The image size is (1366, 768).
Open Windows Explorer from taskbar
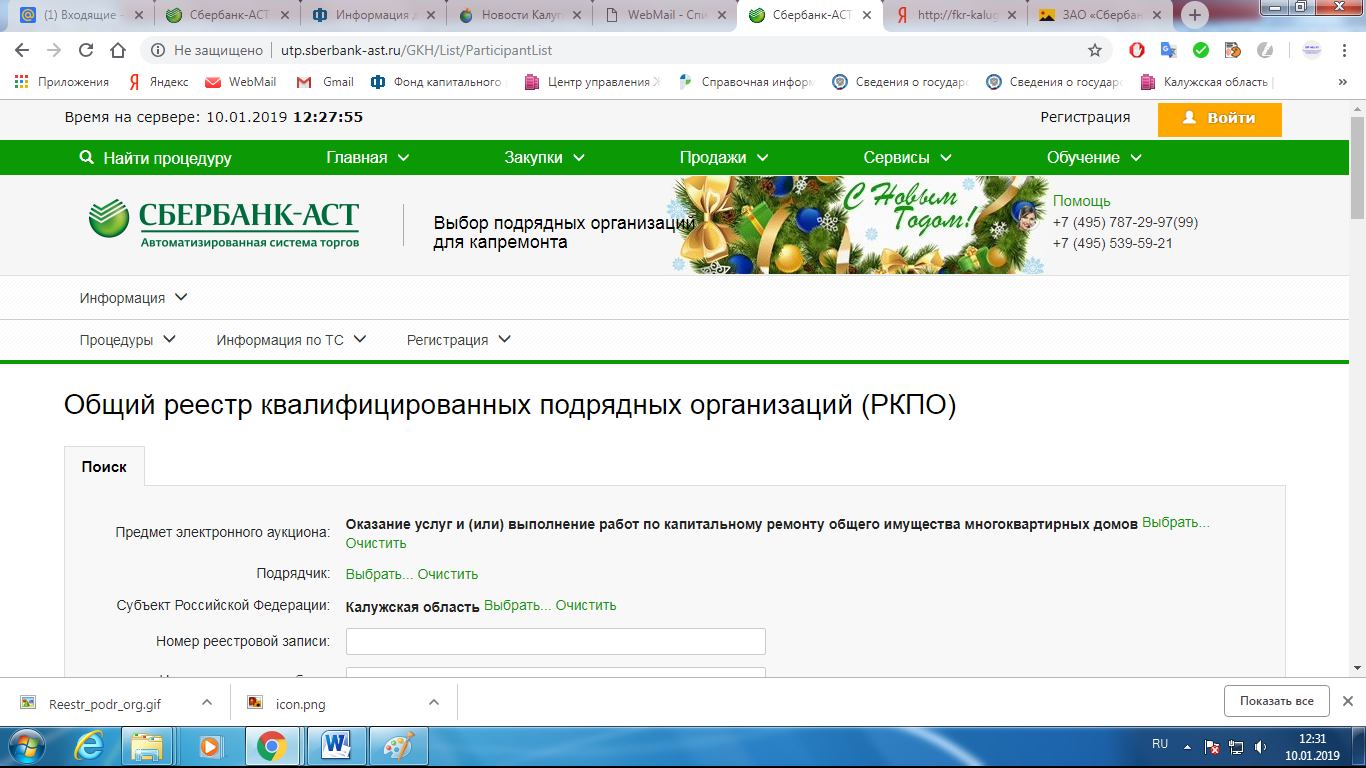(147, 746)
